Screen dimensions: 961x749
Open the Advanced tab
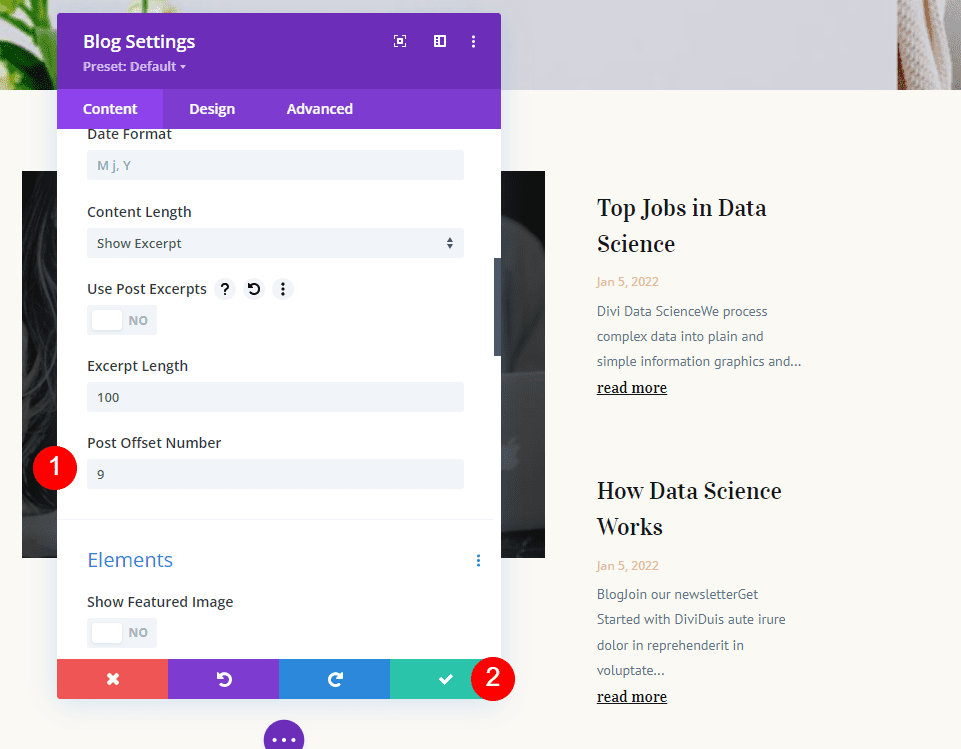point(319,108)
